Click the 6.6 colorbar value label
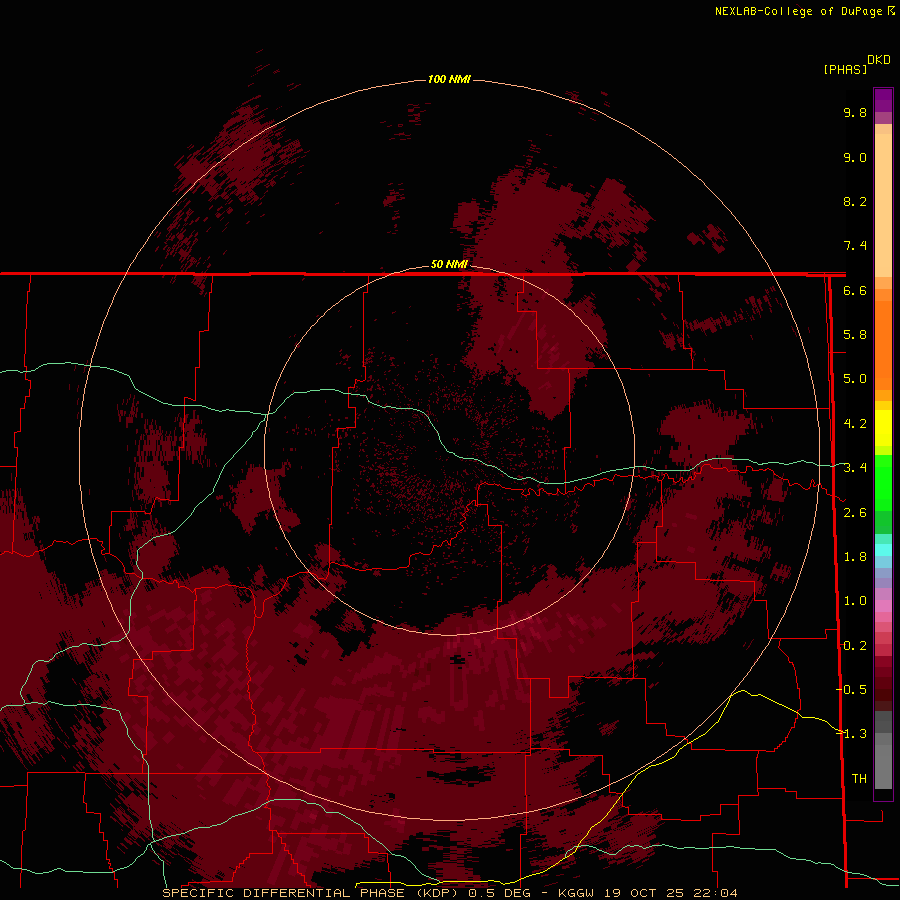The width and height of the screenshot is (900, 900). [x=855, y=290]
